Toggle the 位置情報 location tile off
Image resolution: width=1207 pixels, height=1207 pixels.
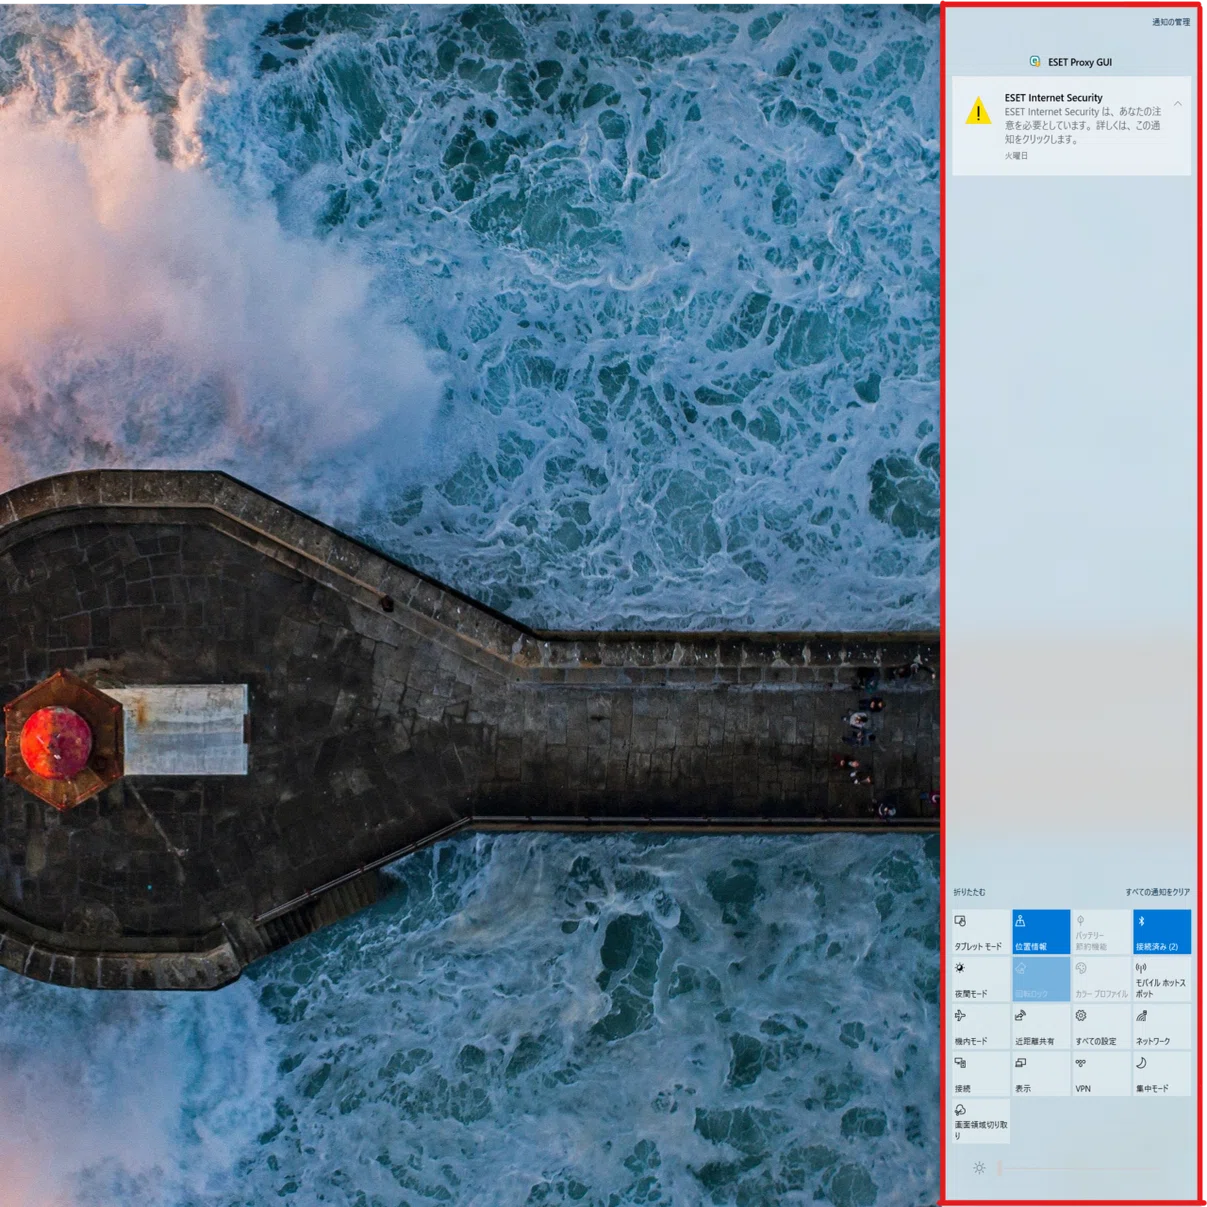coord(1041,932)
